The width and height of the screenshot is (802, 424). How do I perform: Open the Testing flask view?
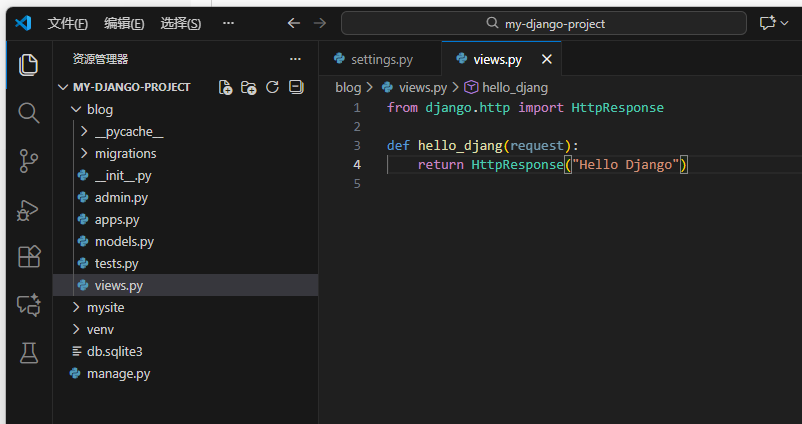tap(29, 353)
